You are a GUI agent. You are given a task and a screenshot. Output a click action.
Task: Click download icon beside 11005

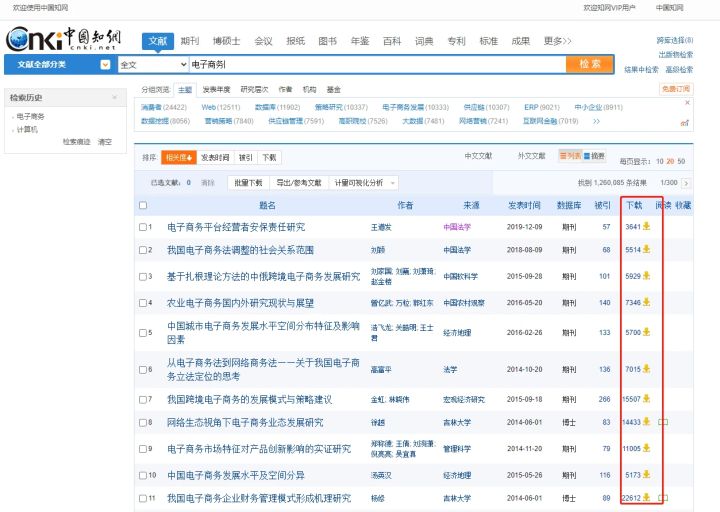[x=647, y=448]
